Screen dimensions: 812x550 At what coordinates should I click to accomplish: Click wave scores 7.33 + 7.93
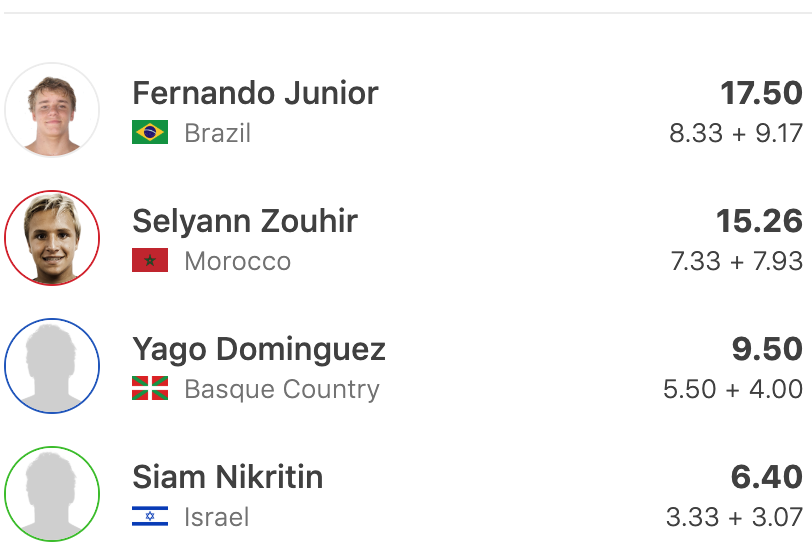(x=736, y=261)
